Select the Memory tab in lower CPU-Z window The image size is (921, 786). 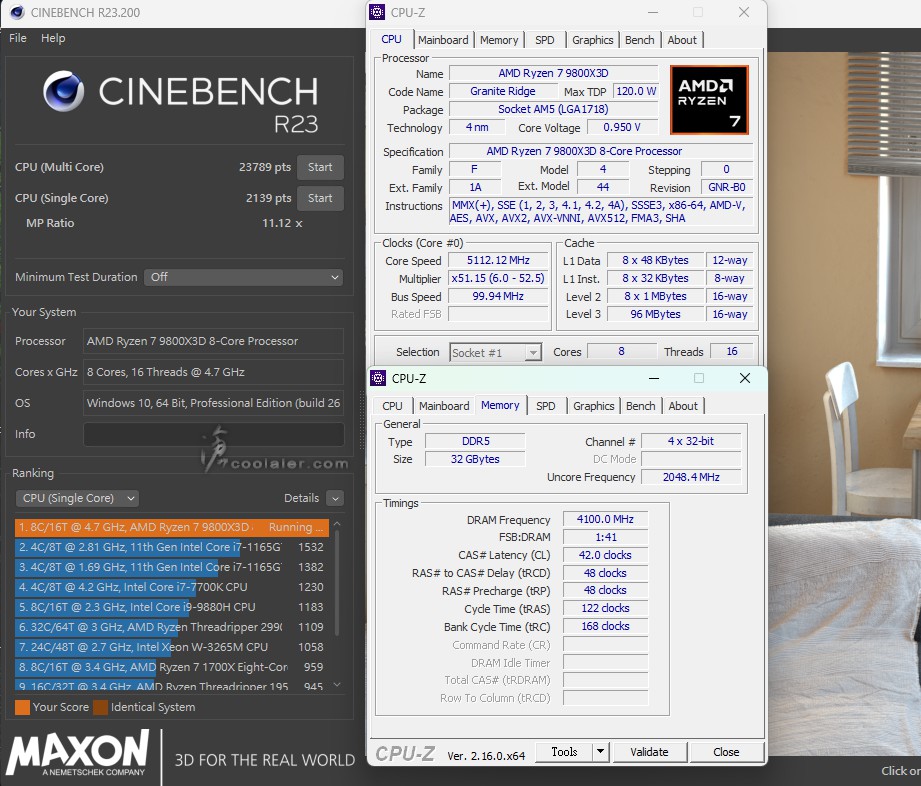tap(500, 405)
